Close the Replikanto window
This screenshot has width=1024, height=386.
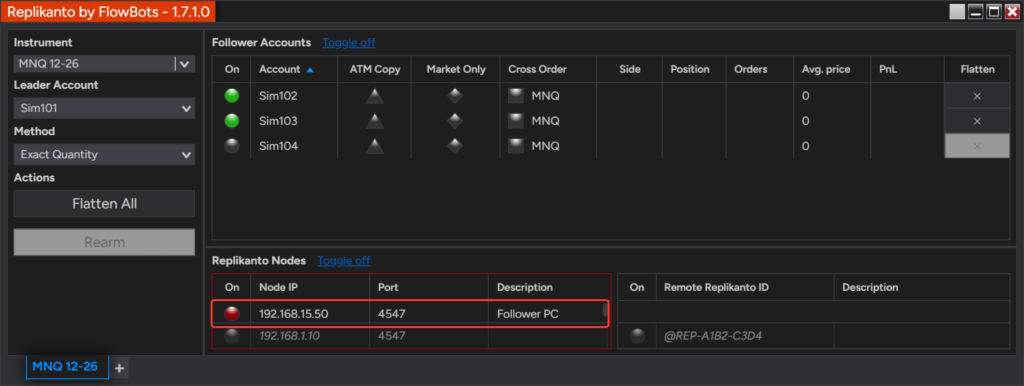[x=1012, y=12]
